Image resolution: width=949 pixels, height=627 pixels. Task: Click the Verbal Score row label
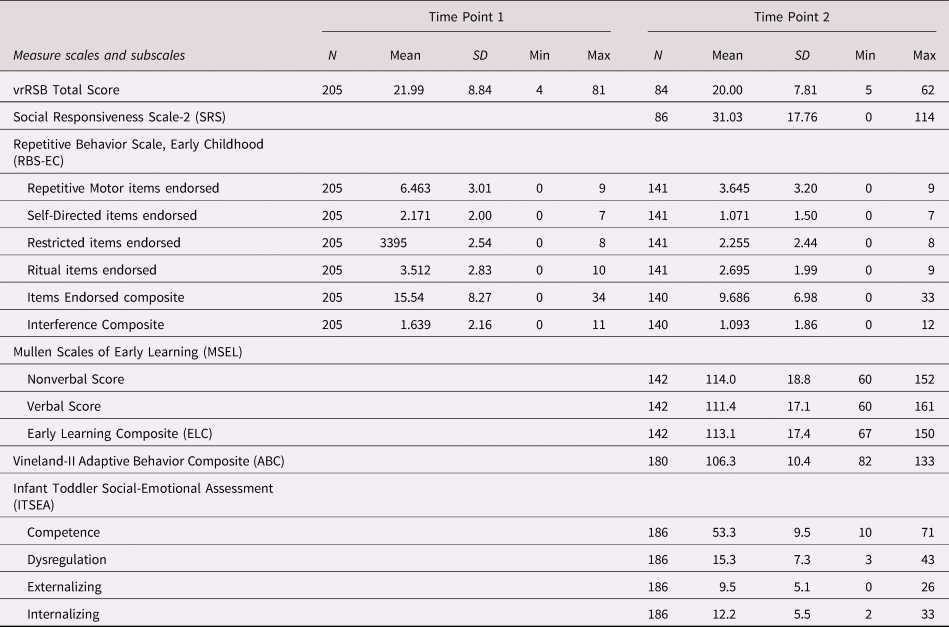64,406
